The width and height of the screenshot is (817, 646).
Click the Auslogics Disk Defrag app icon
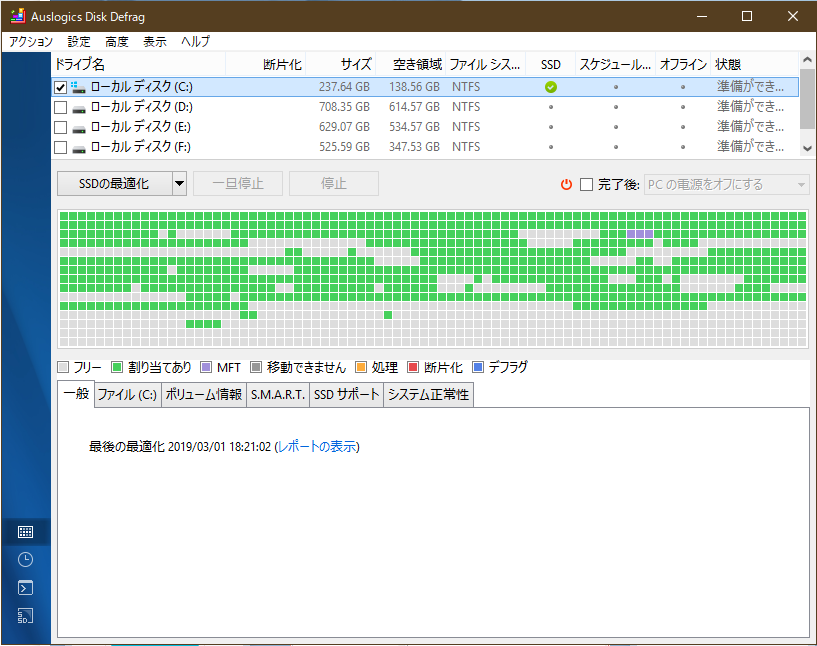point(18,16)
